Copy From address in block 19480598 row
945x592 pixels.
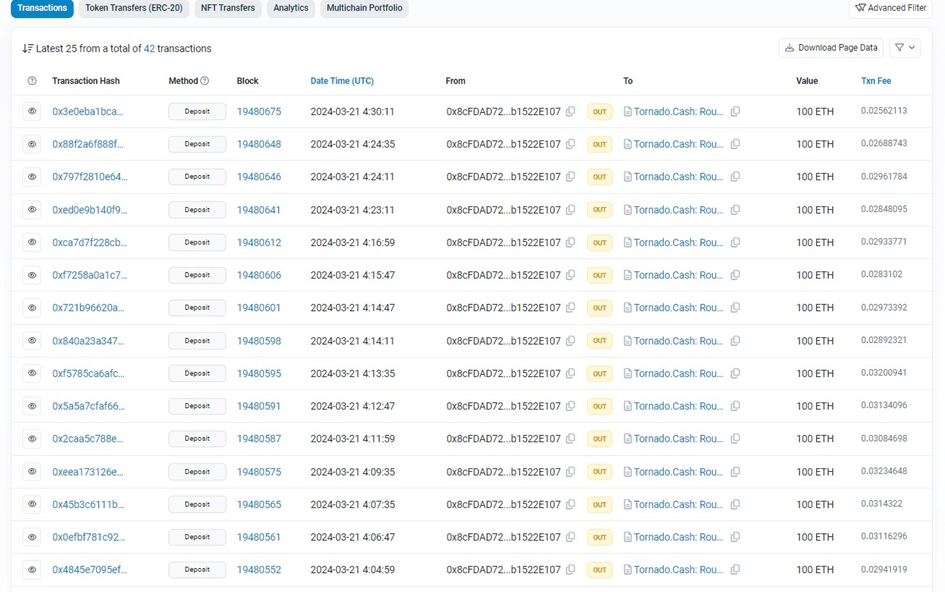570,341
